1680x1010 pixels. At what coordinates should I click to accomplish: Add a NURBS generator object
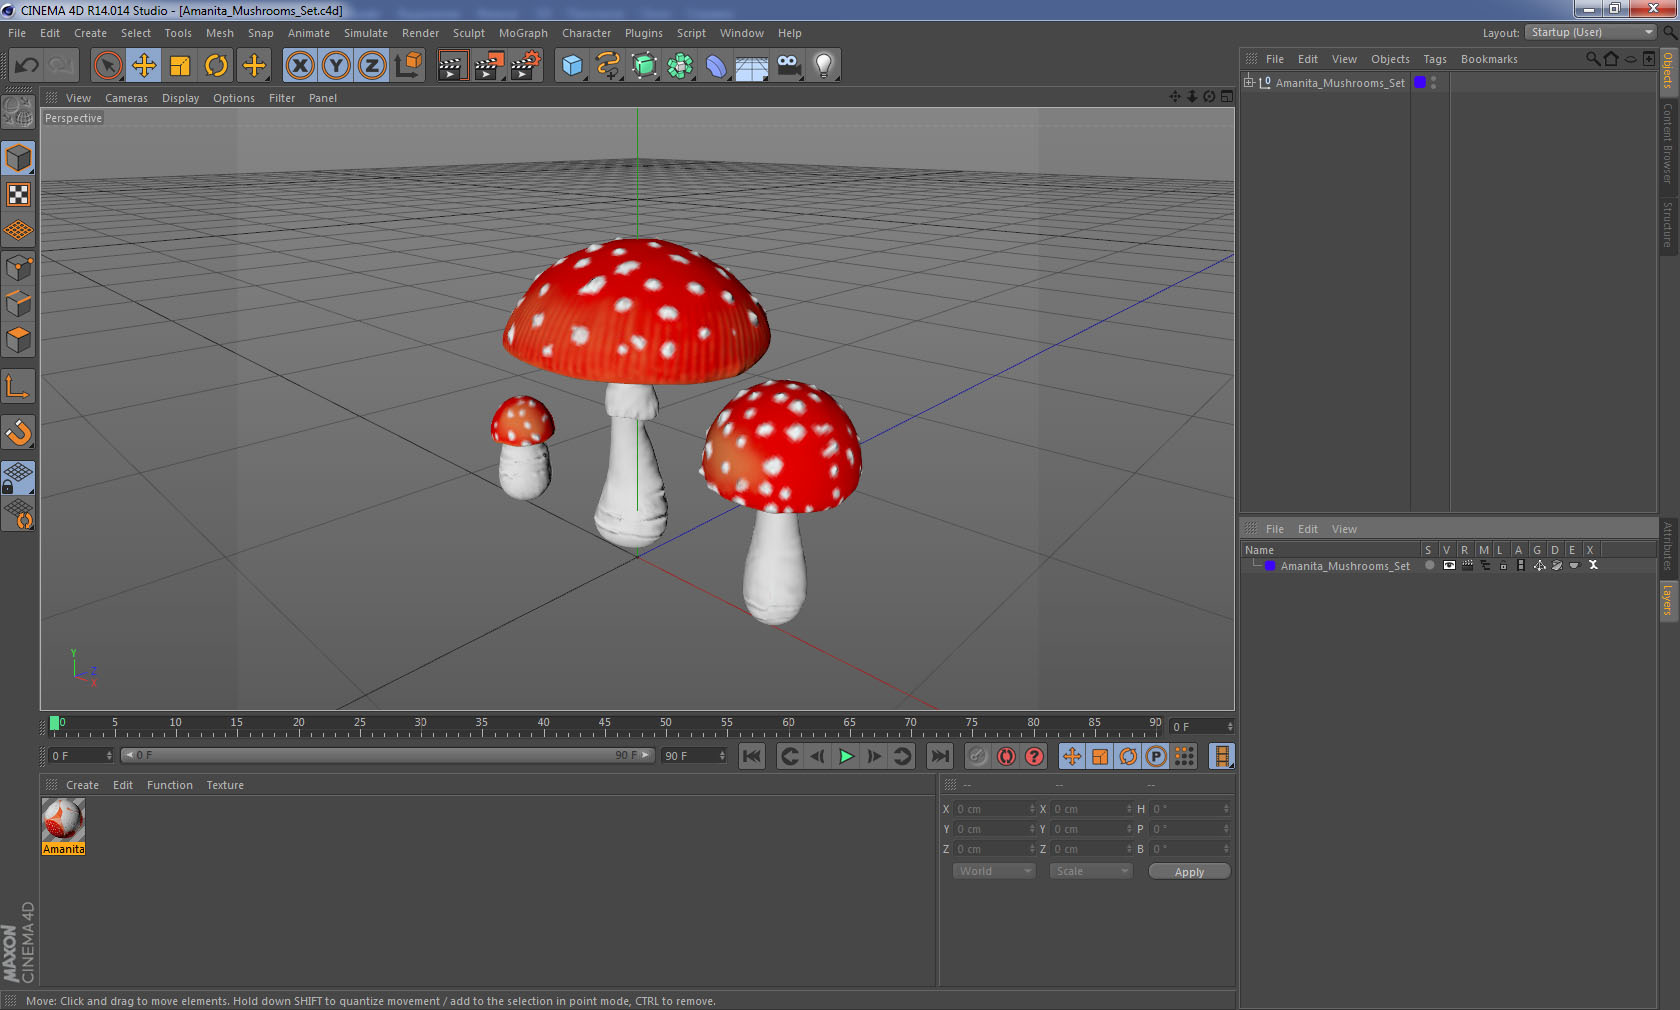point(644,66)
